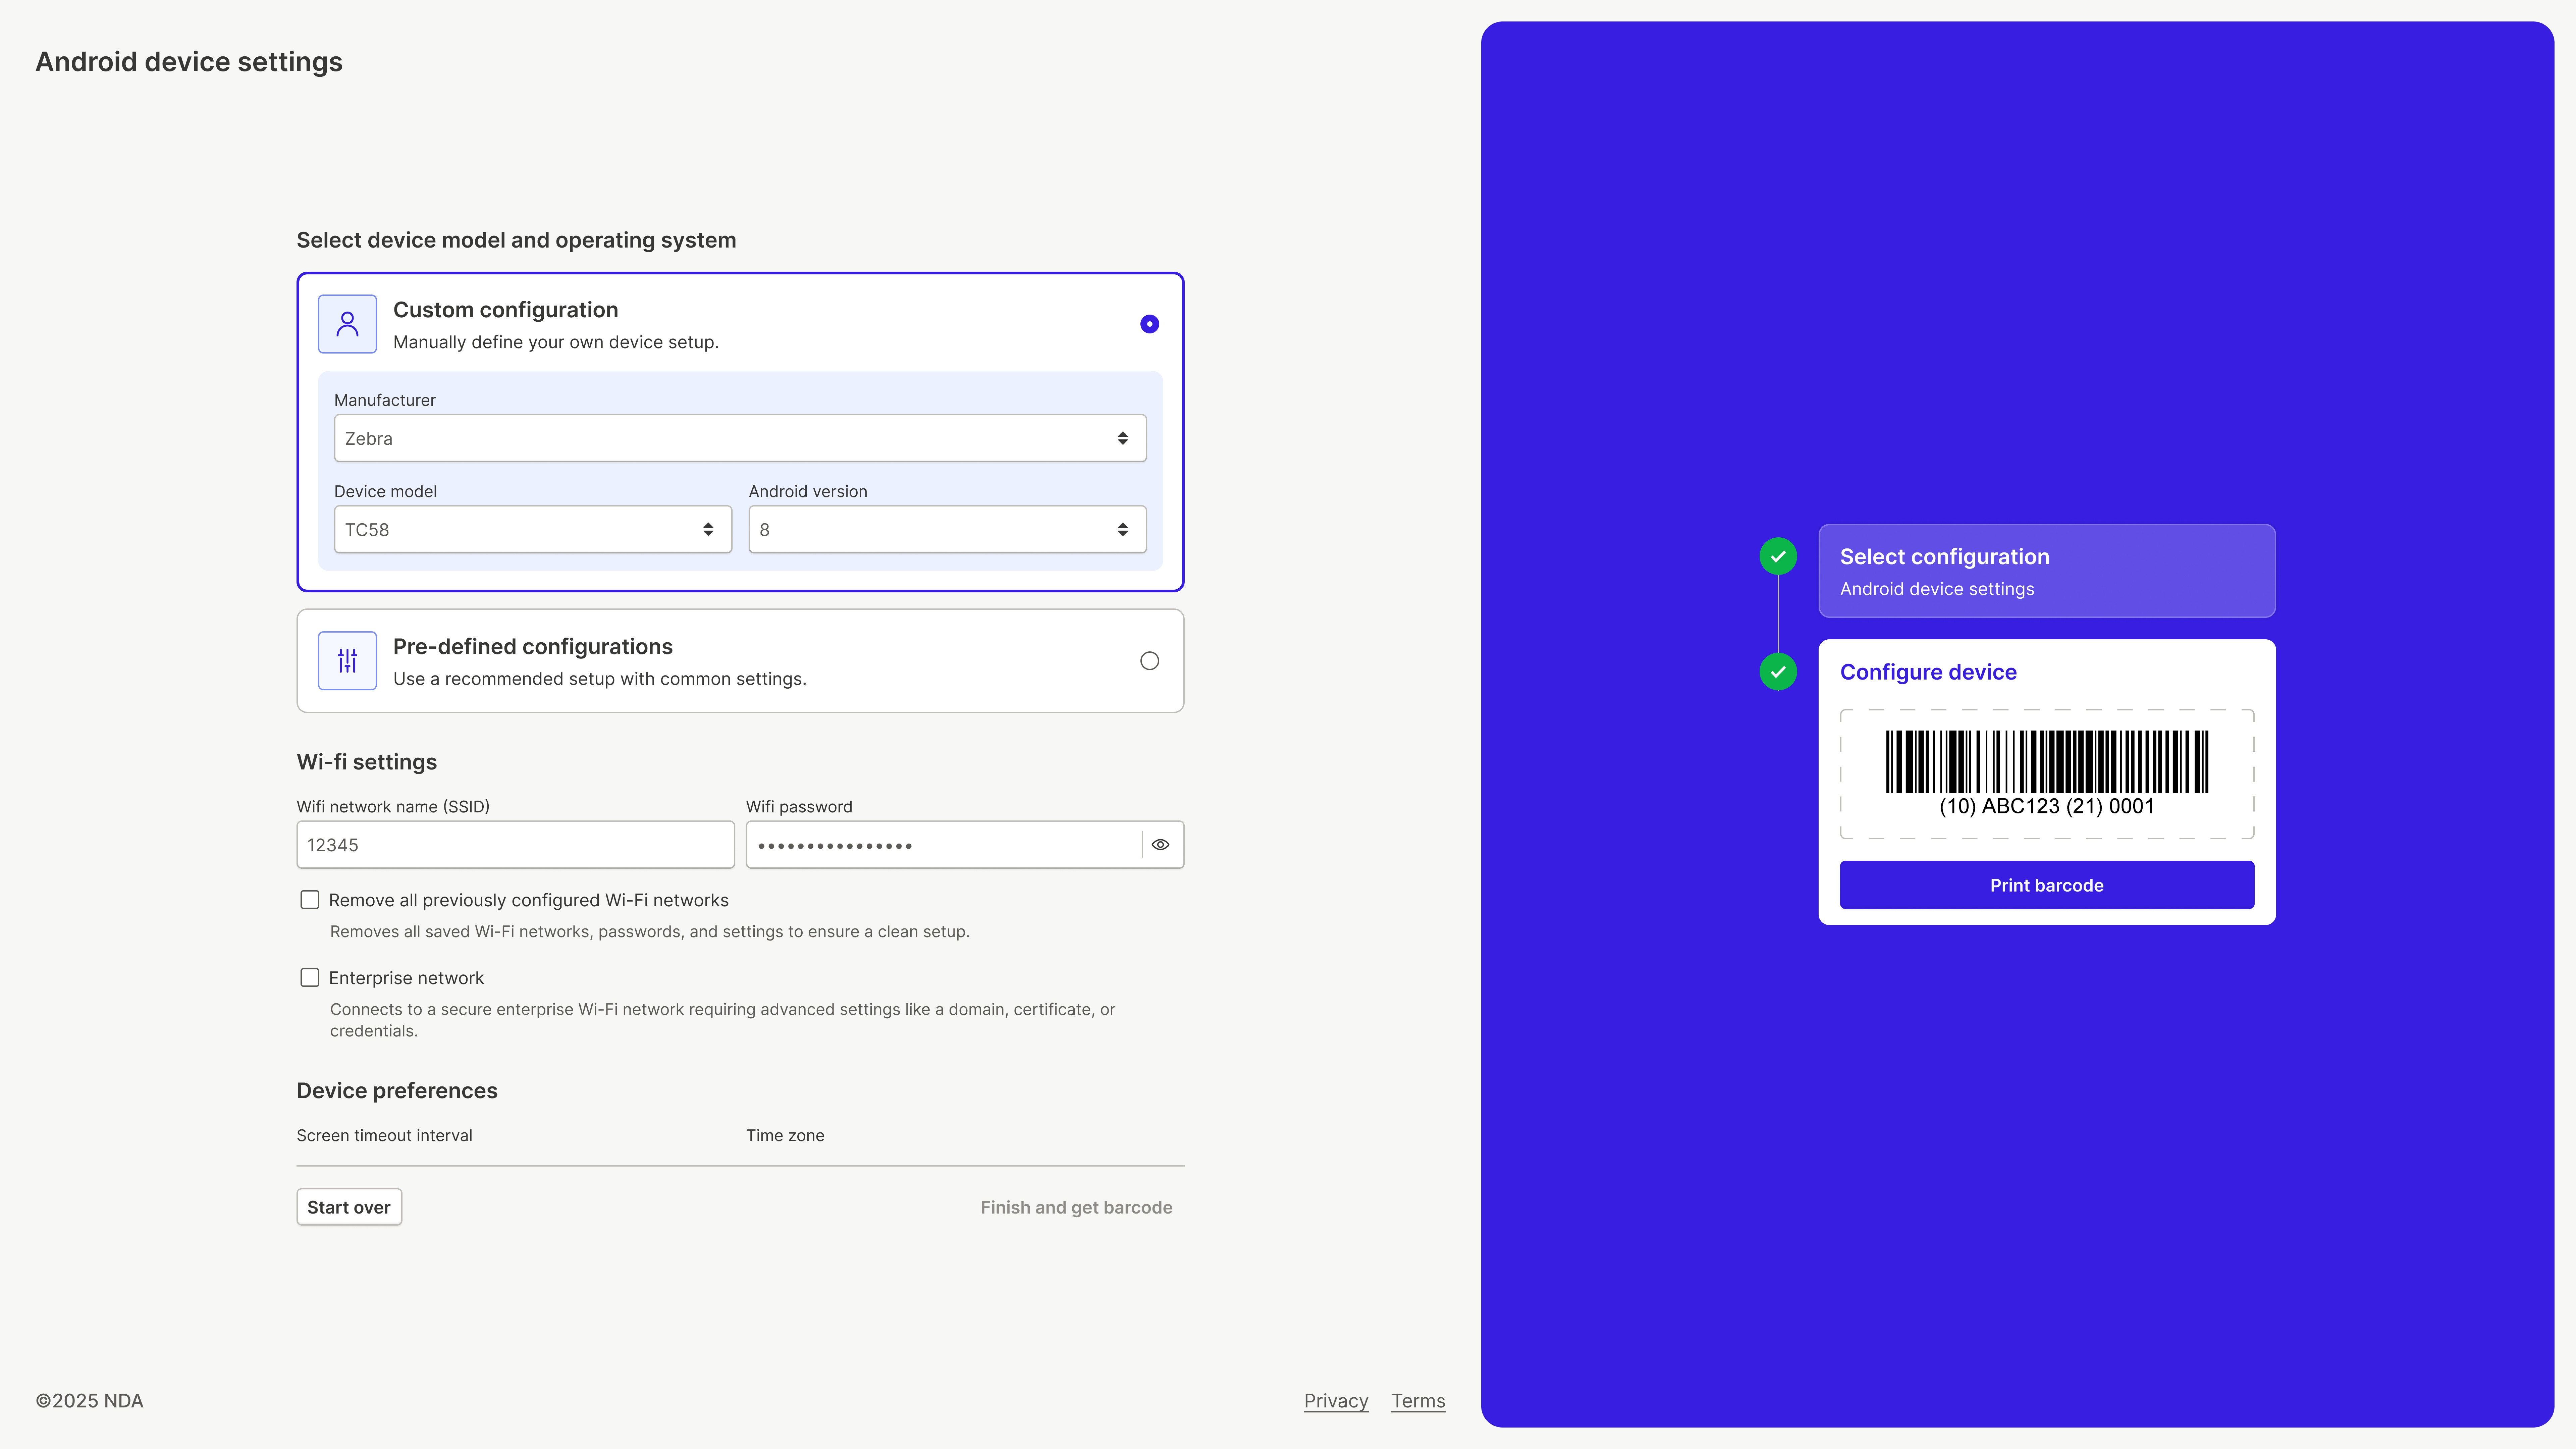The height and width of the screenshot is (1449, 2576).
Task: Click Finish and get barcode
Action: coord(1076,1207)
